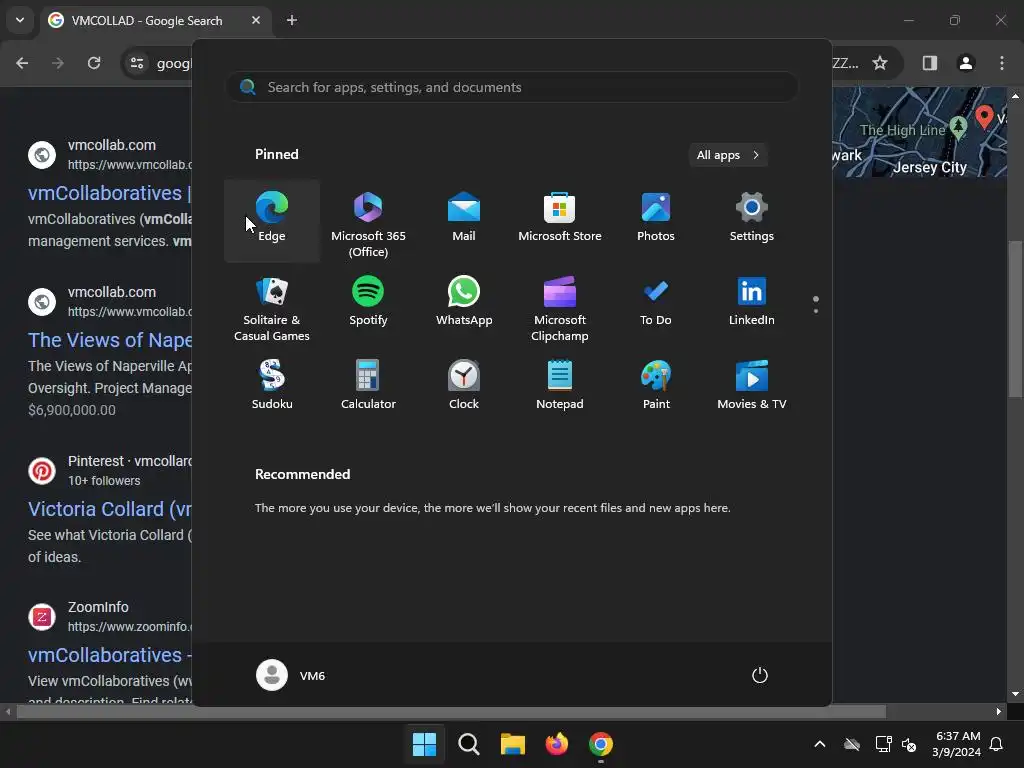Toggle the Chrome side panel
Viewport: 1024px width, 768px height.
930,63
